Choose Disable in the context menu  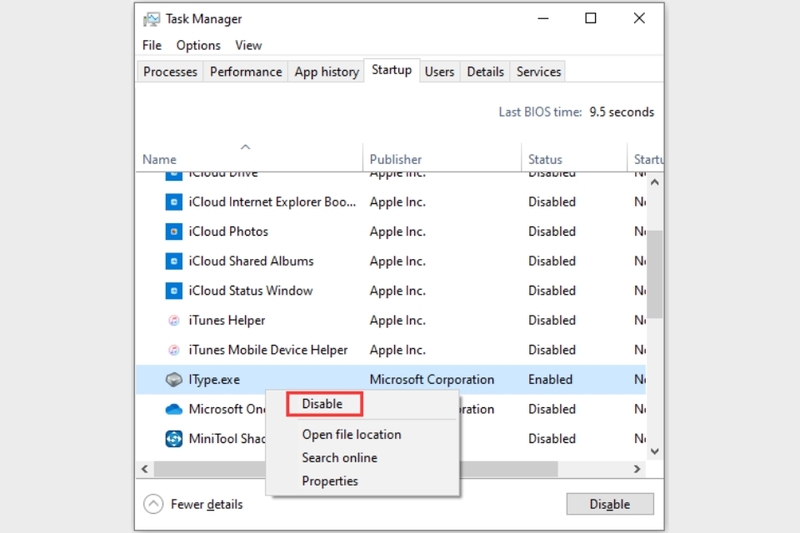(324, 404)
